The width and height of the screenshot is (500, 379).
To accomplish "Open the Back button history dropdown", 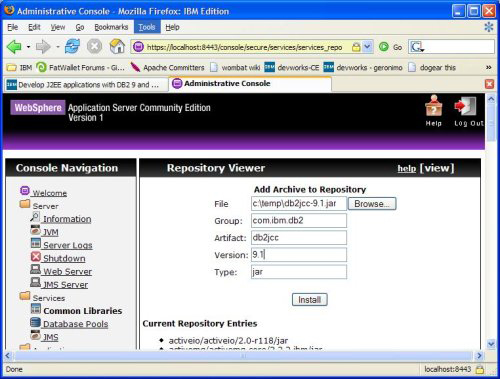I will [x=28, y=47].
